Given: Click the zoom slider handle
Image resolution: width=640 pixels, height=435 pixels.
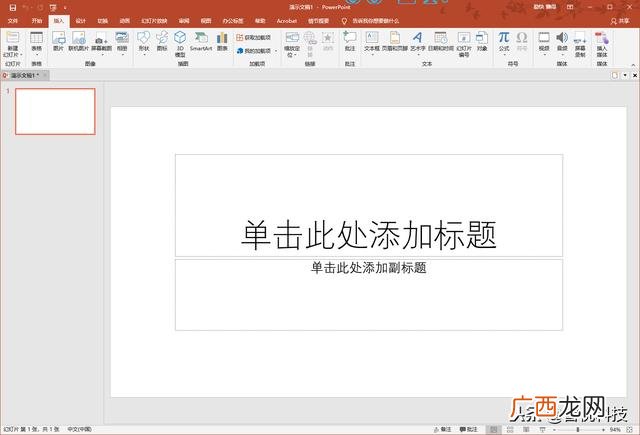Looking at the screenshot, I should (x=578, y=430).
